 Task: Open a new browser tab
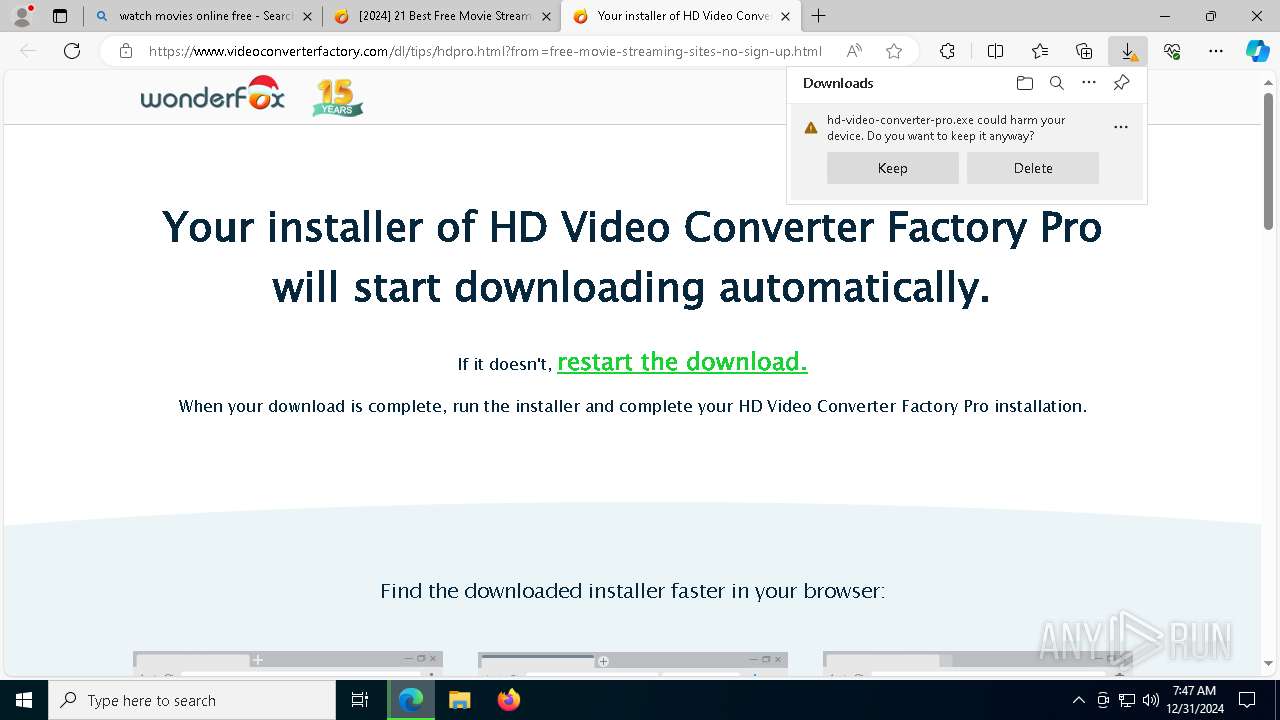pyautogui.click(x=818, y=16)
